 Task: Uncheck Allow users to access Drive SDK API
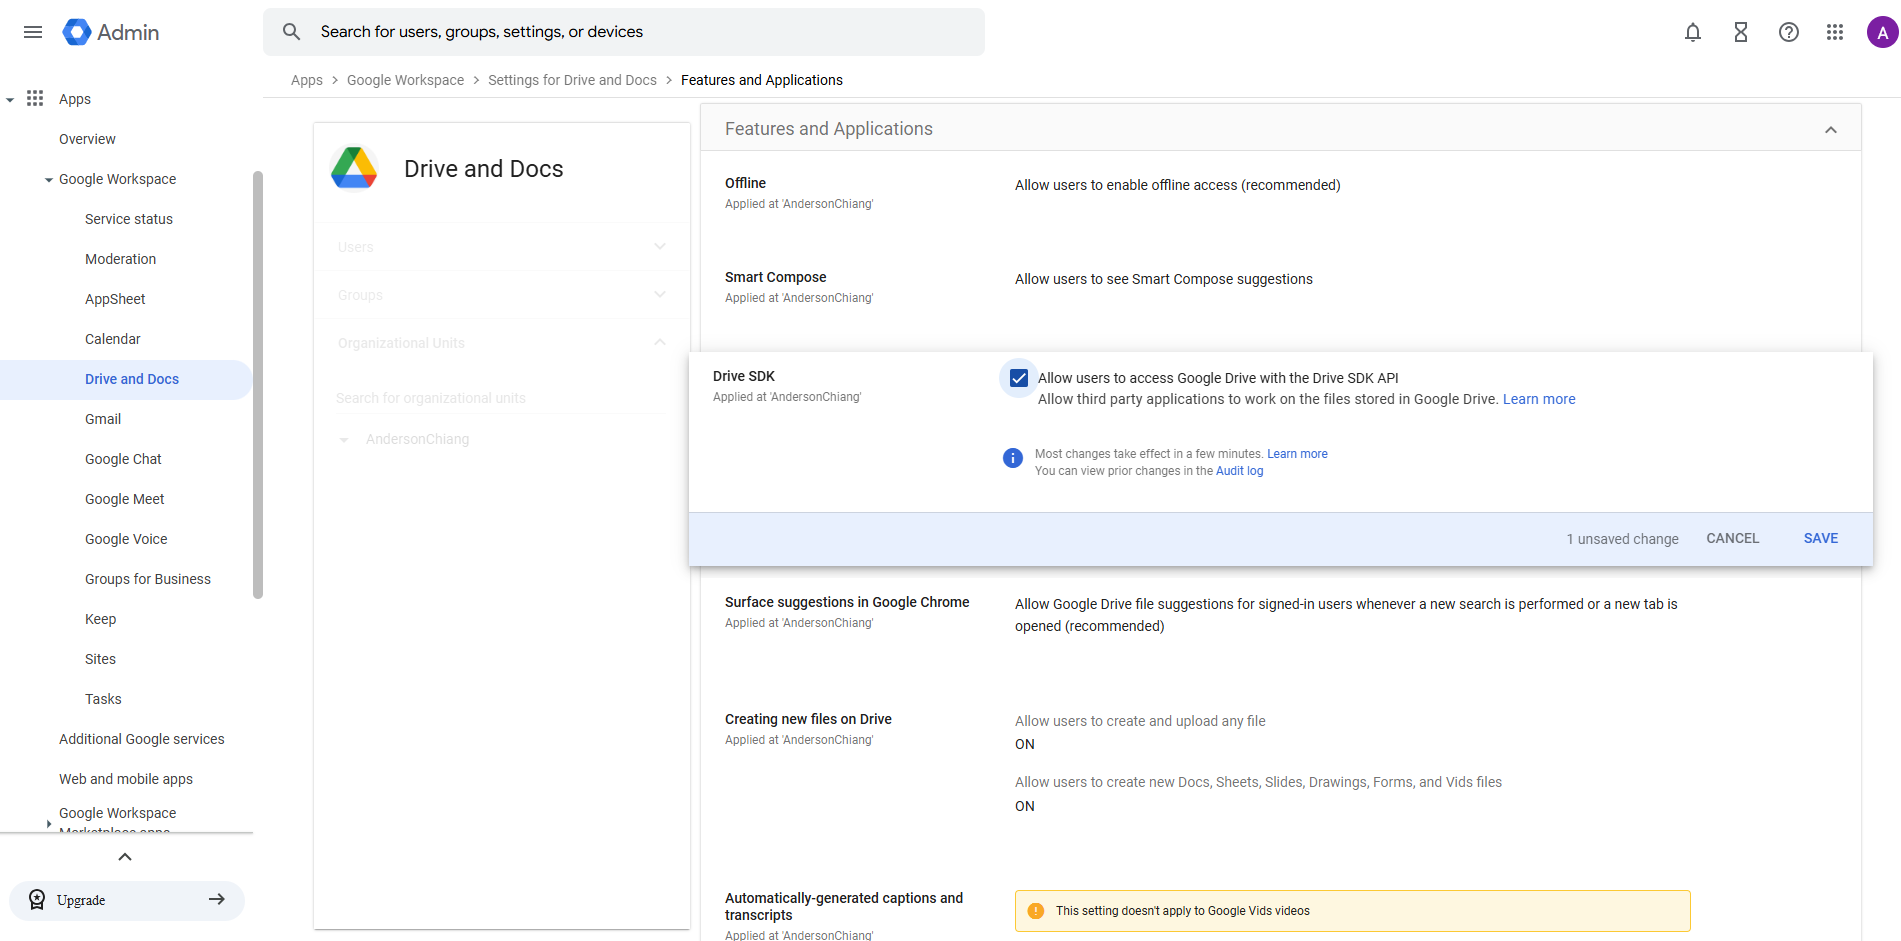point(1019,378)
